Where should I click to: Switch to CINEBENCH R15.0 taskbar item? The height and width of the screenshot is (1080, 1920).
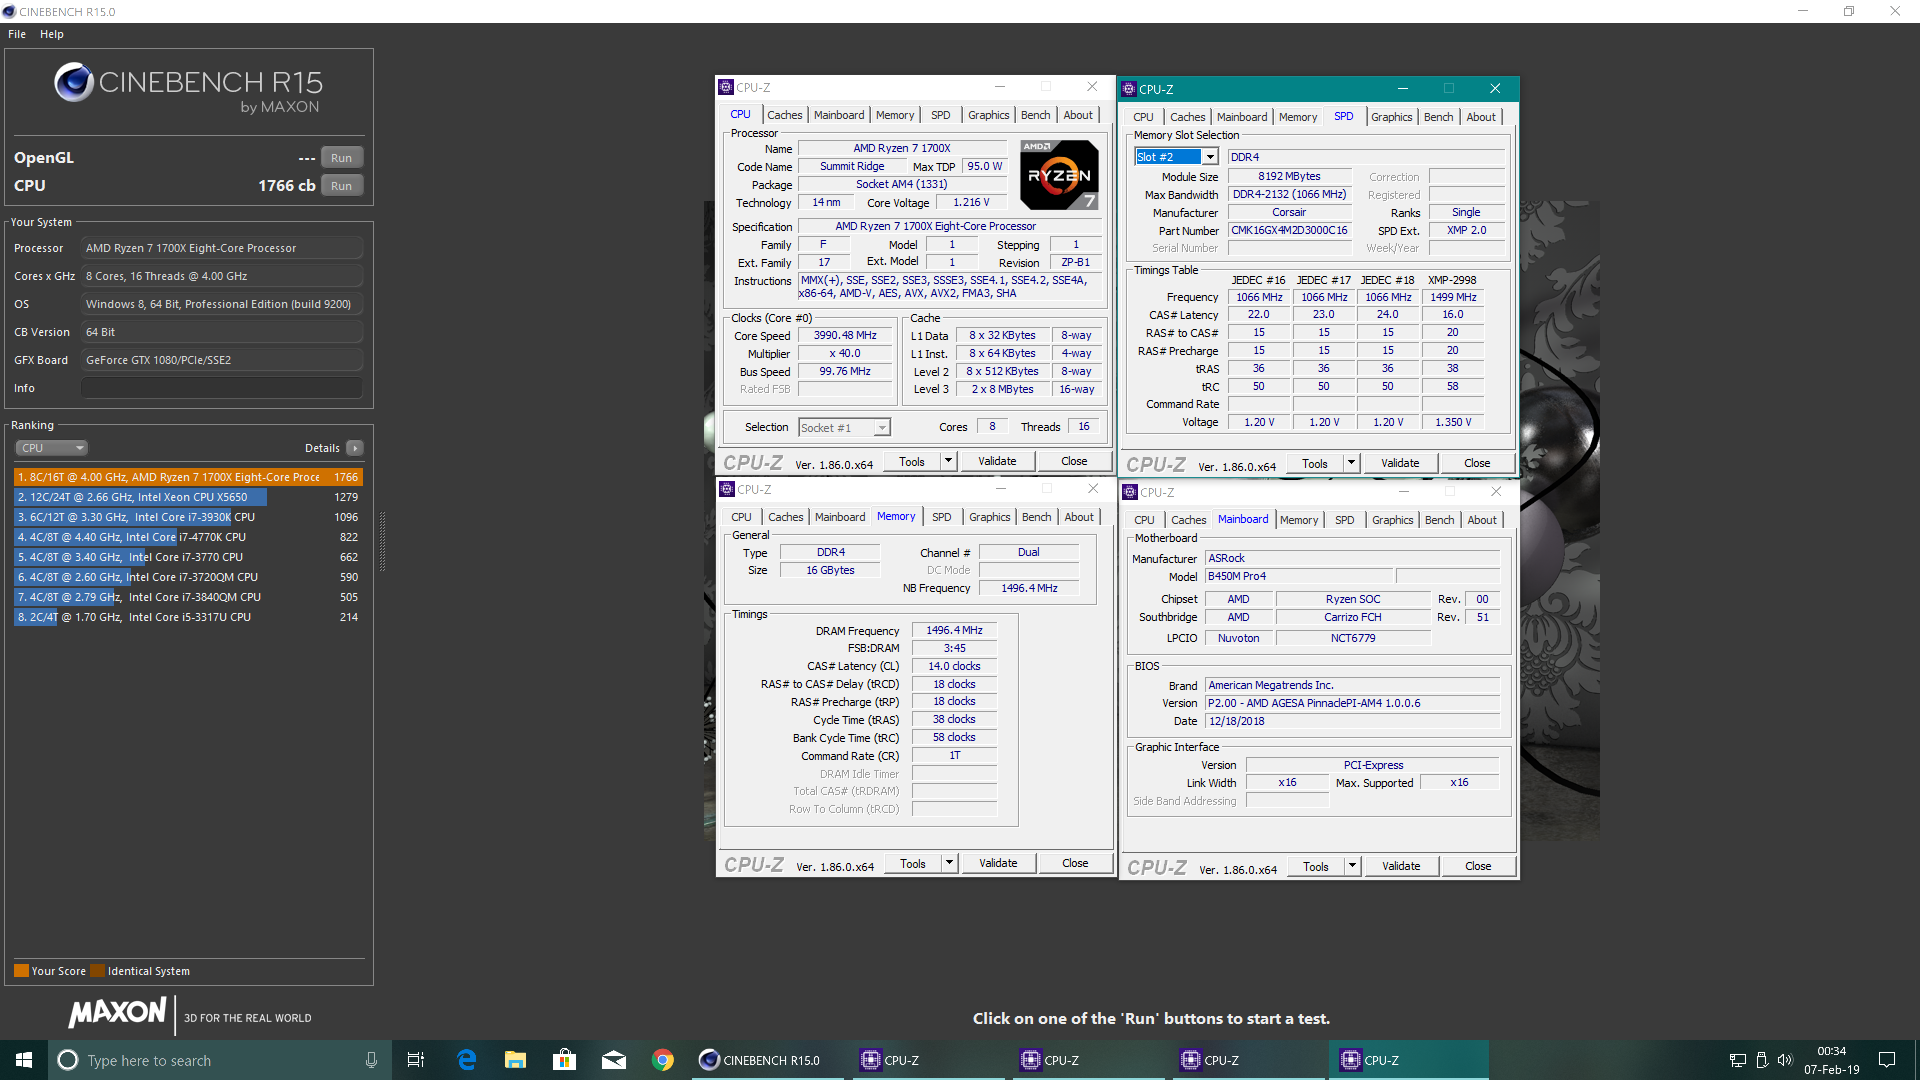(x=768, y=1060)
